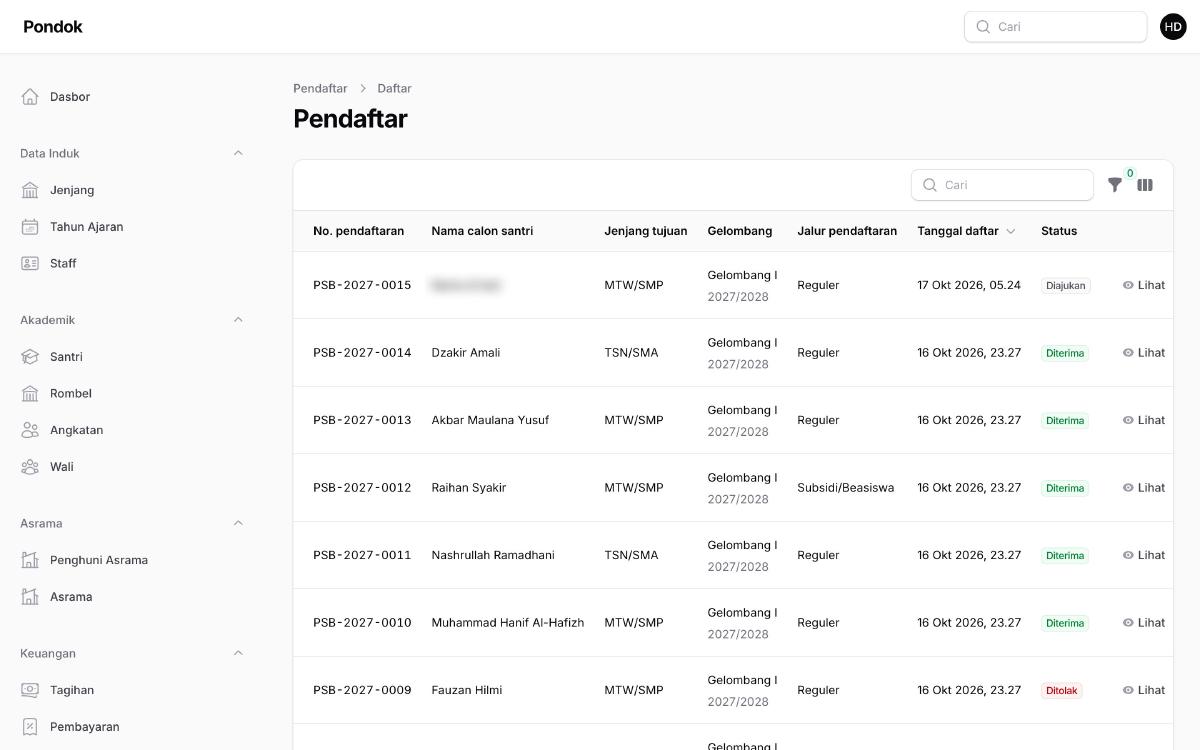Screen dimensions: 1200x750
Task: Open the Jenjang page icon
Action: (x=30, y=190)
